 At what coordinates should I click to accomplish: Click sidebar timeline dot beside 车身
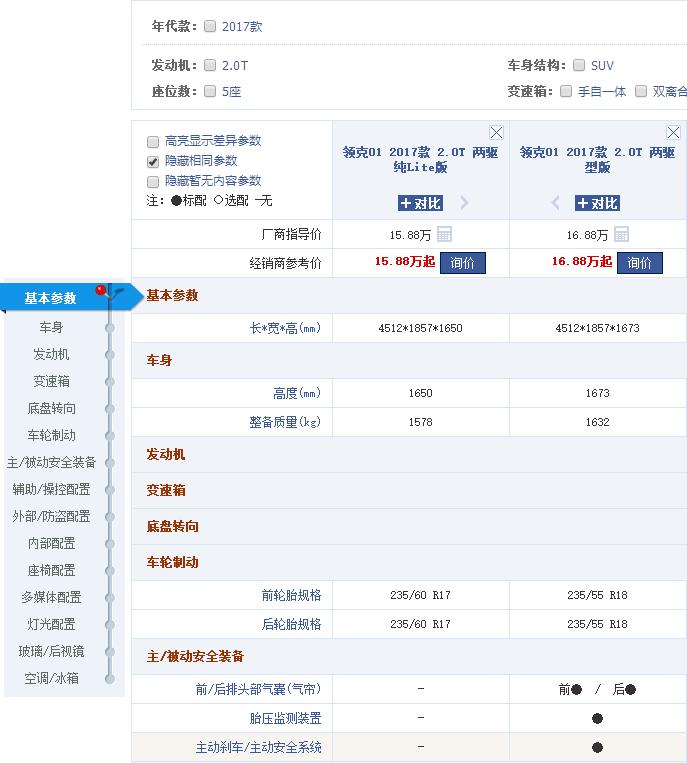(110, 328)
